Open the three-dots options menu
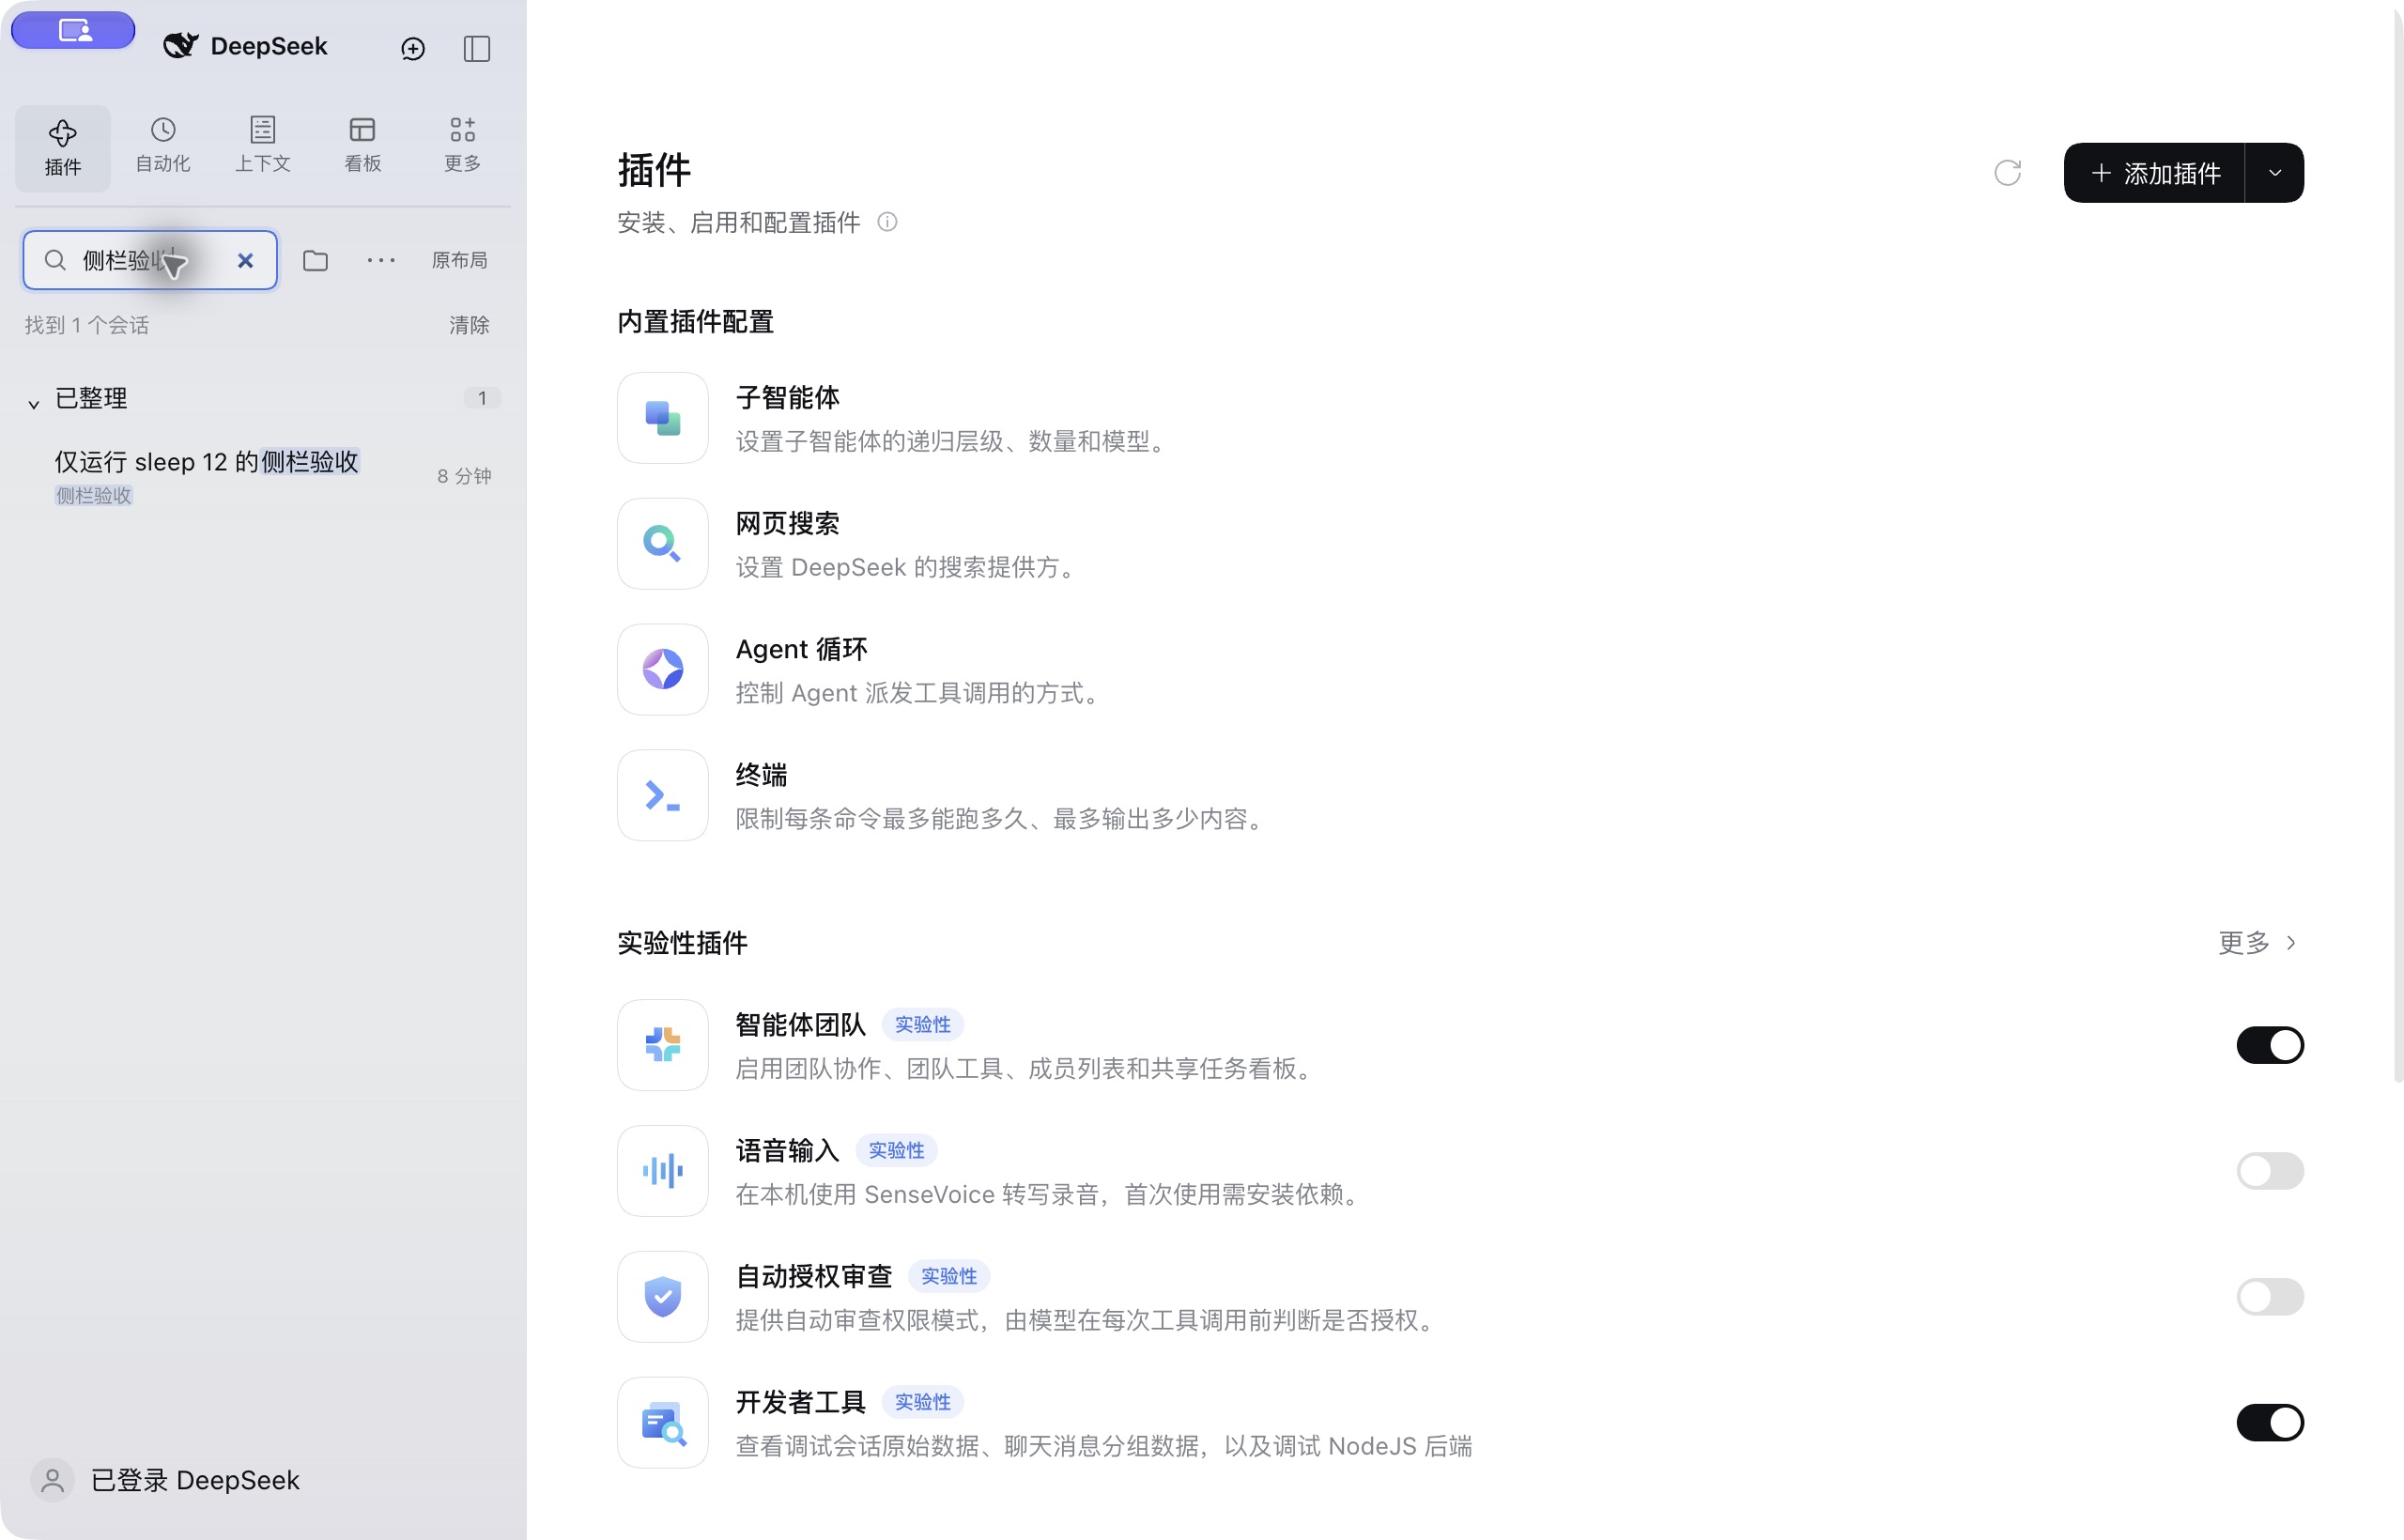This screenshot has height=1540, width=2404. (x=381, y=260)
